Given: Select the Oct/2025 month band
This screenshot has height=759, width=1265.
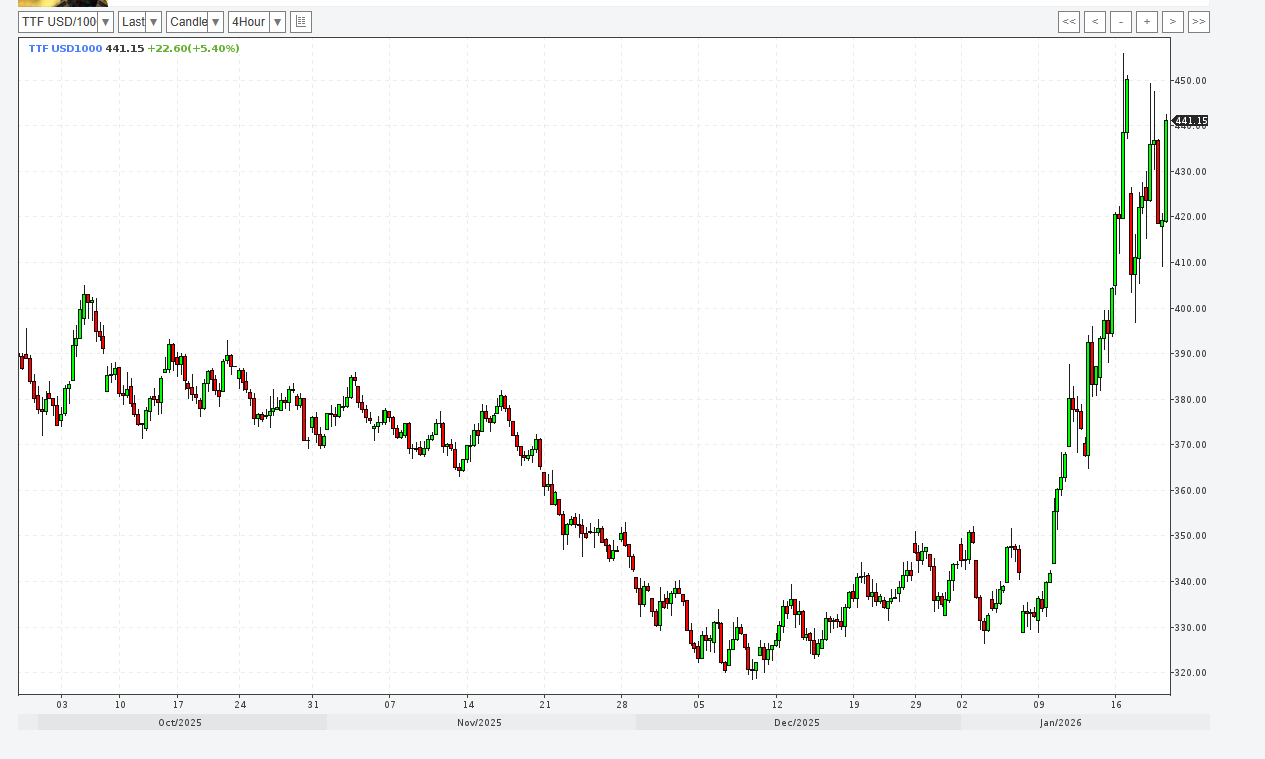Looking at the screenshot, I should click(181, 722).
